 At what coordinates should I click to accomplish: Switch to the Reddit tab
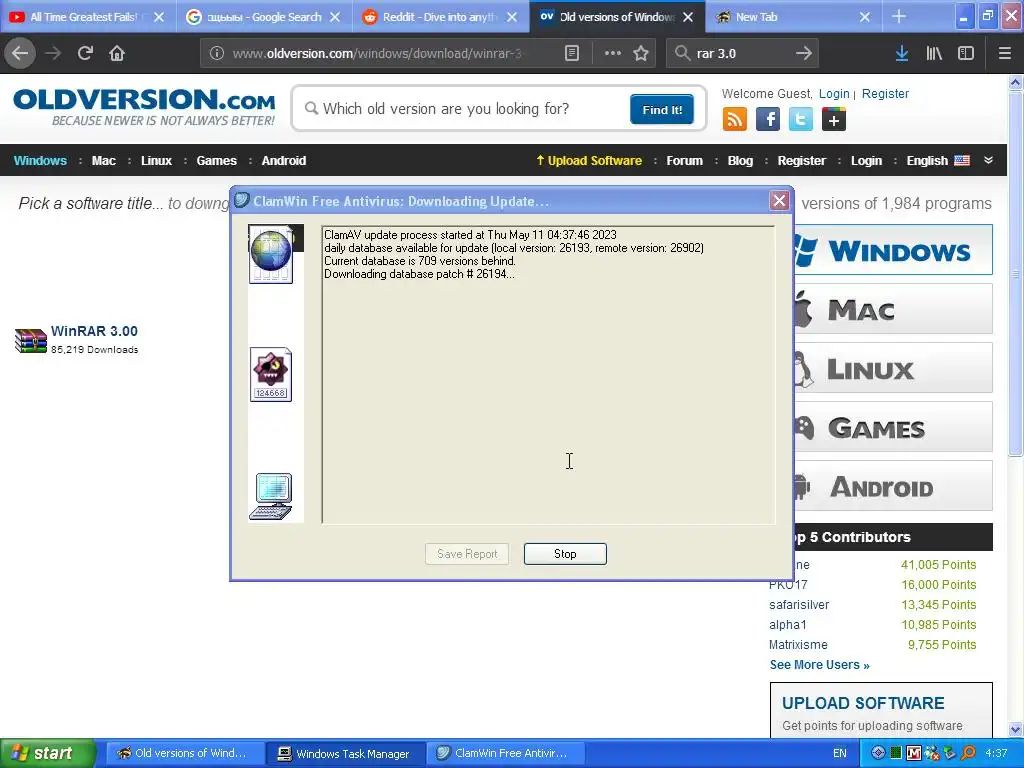(x=441, y=17)
